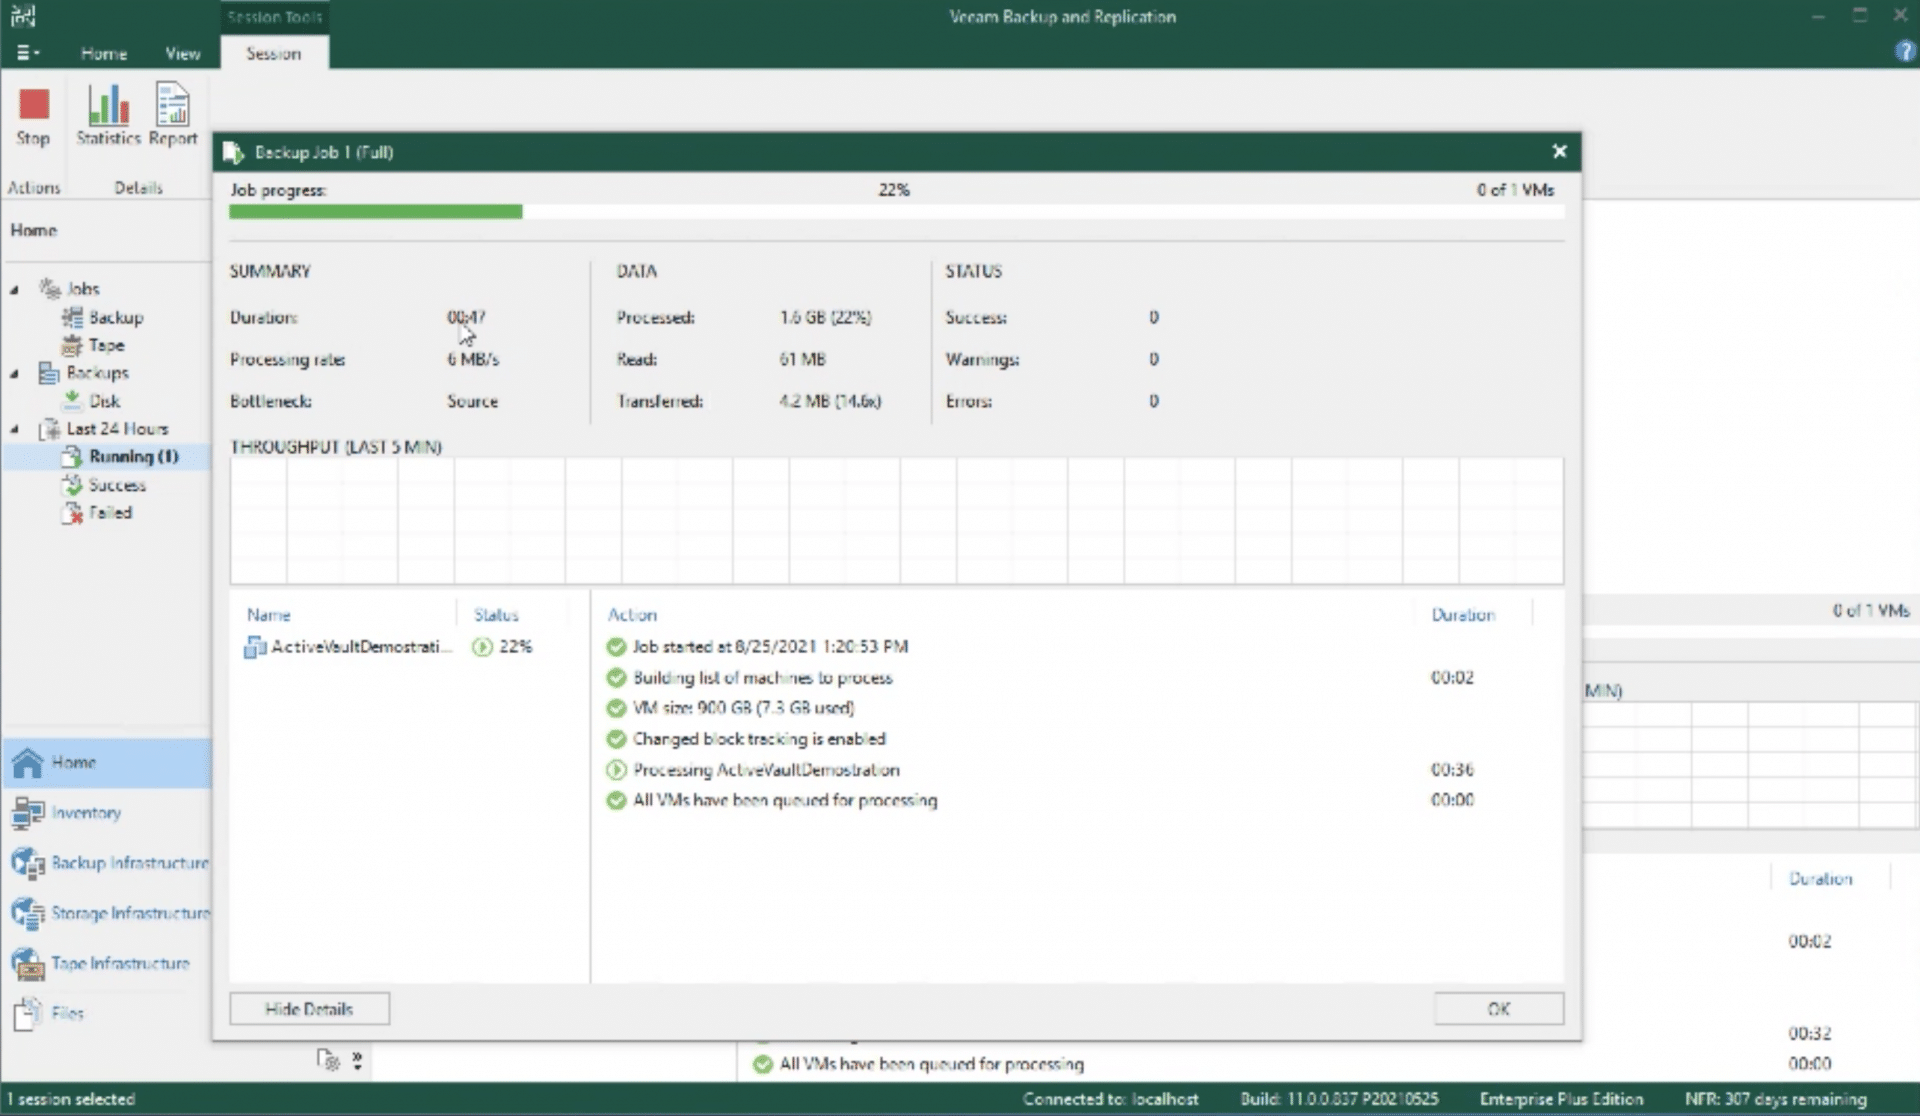The image size is (1920, 1116).
Task: Click the job progress bar
Action: pyautogui.click(x=896, y=212)
